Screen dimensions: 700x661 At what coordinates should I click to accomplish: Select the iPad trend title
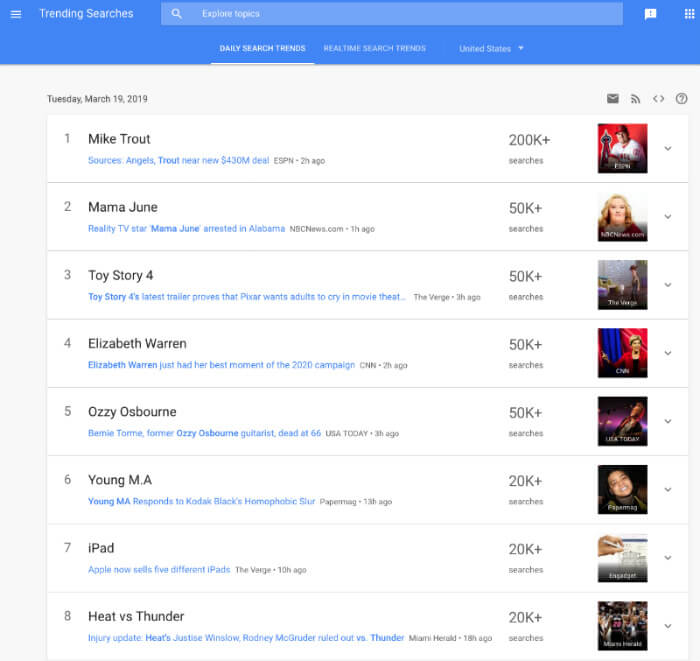(x=101, y=549)
